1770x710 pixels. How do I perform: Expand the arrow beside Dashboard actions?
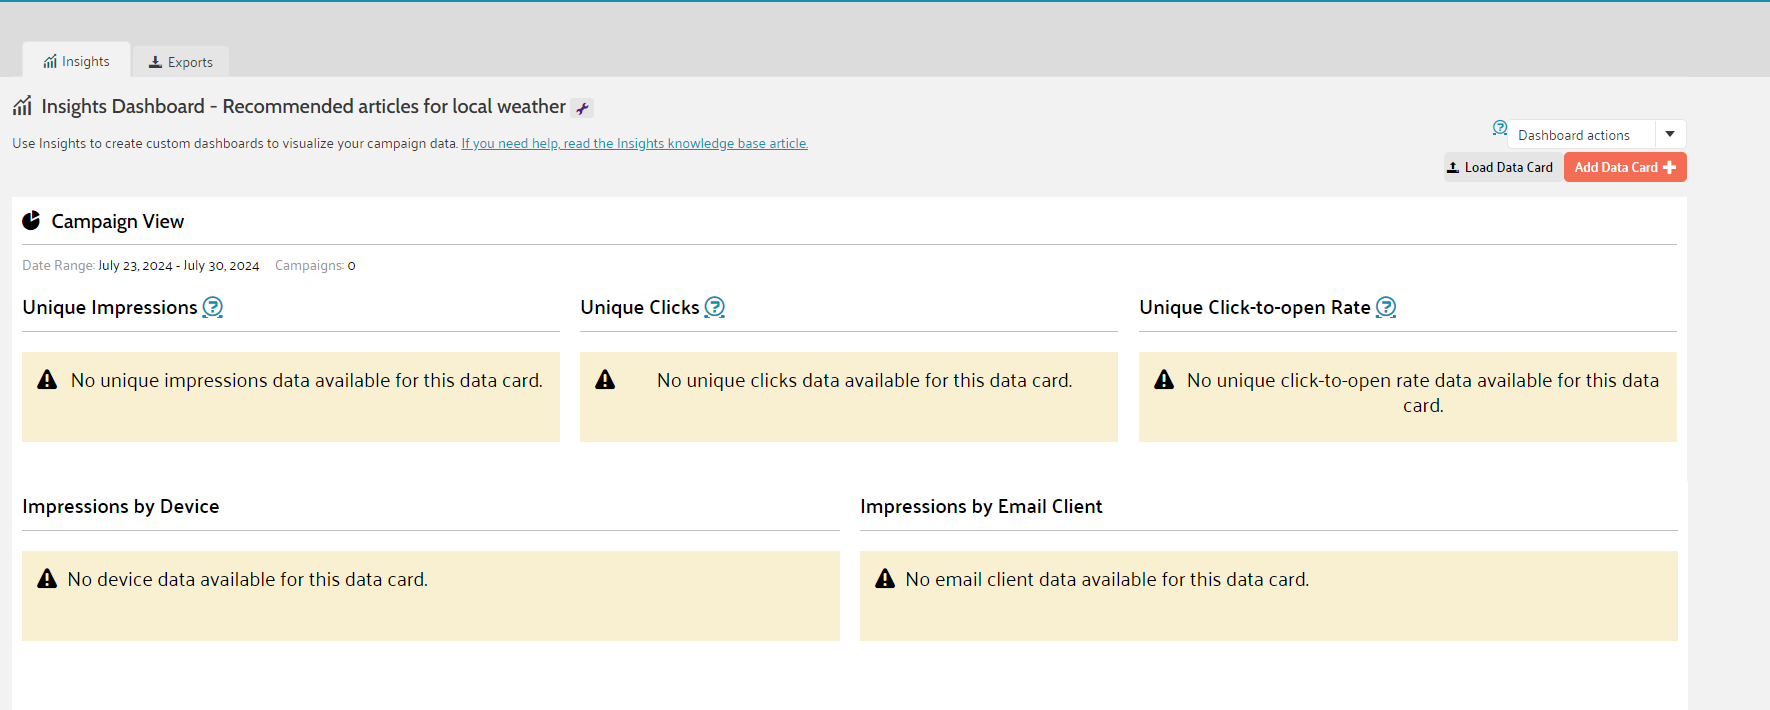pyautogui.click(x=1670, y=134)
